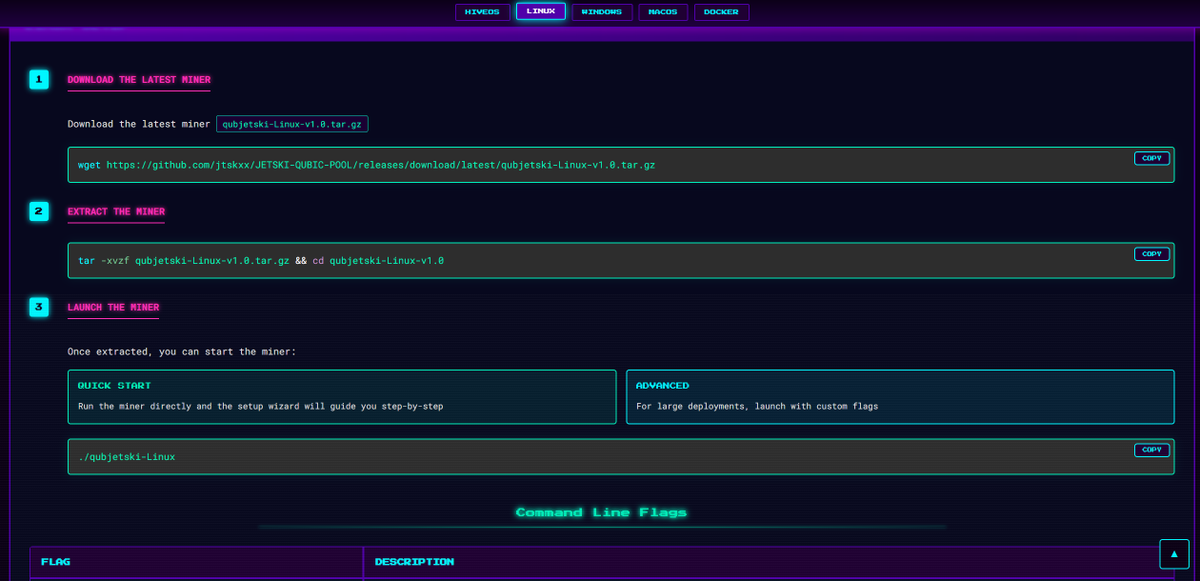The height and width of the screenshot is (581, 1200).
Task: Click the EXTRACT THE MINER heading
Action: tap(116, 212)
